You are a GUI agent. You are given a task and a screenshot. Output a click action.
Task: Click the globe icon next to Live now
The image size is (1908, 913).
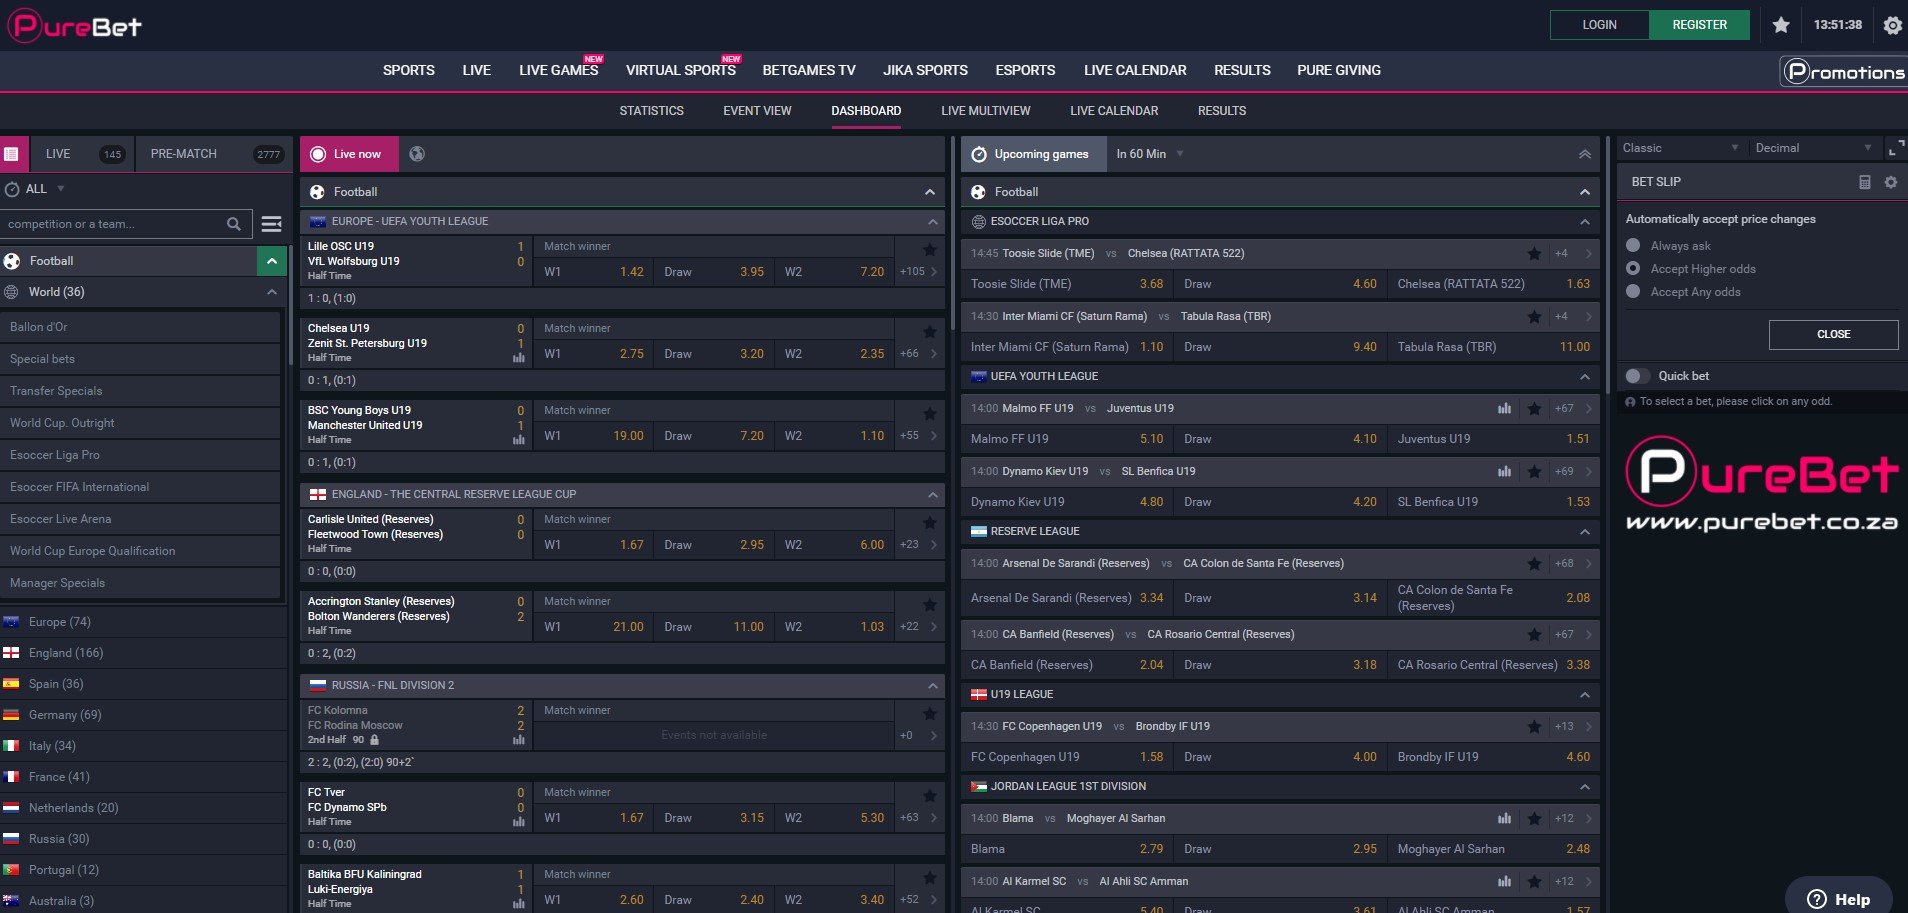(x=417, y=154)
